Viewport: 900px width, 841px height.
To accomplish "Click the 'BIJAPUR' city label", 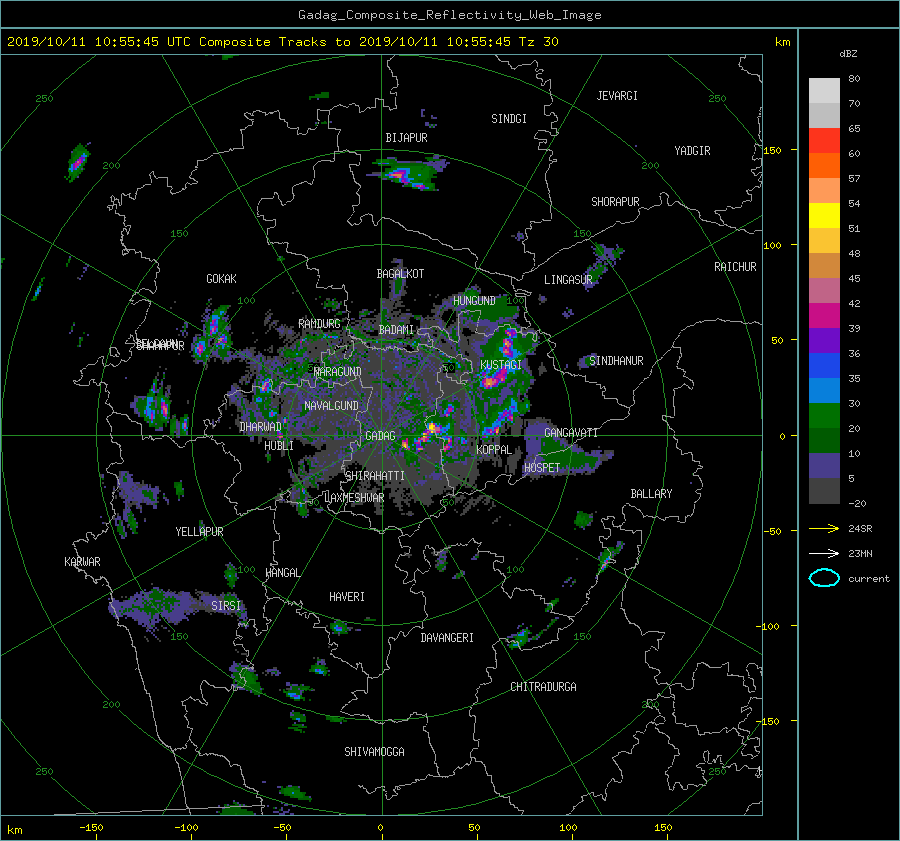I will pos(406,138).
